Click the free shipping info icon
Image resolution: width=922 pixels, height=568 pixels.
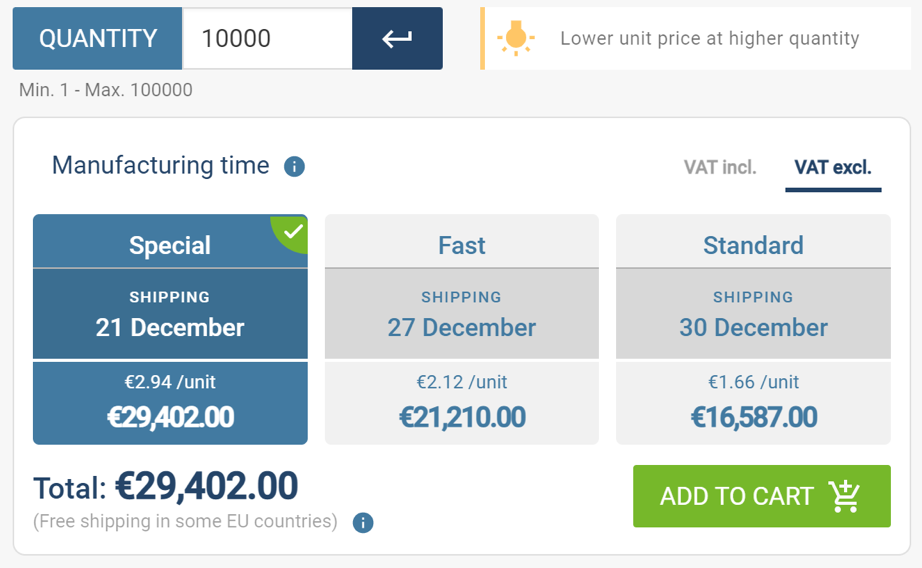pyautogui.click(x=363, y=522)
